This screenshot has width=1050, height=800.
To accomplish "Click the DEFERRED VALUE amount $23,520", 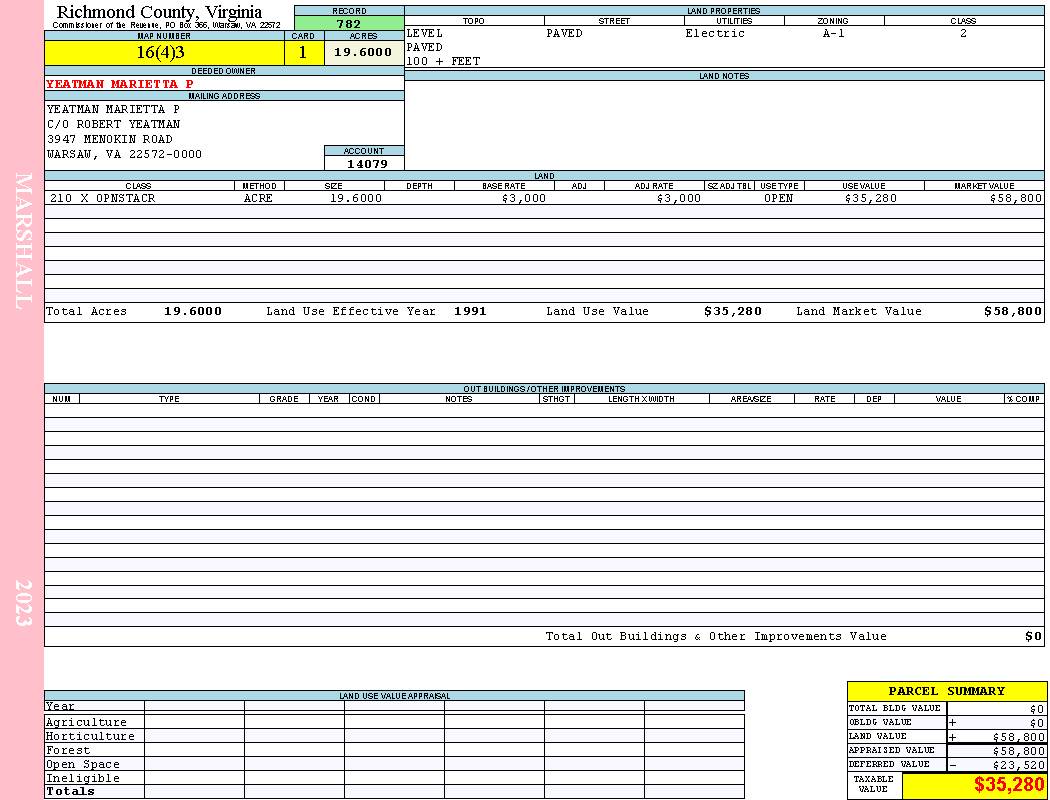I will (1019, 765).
